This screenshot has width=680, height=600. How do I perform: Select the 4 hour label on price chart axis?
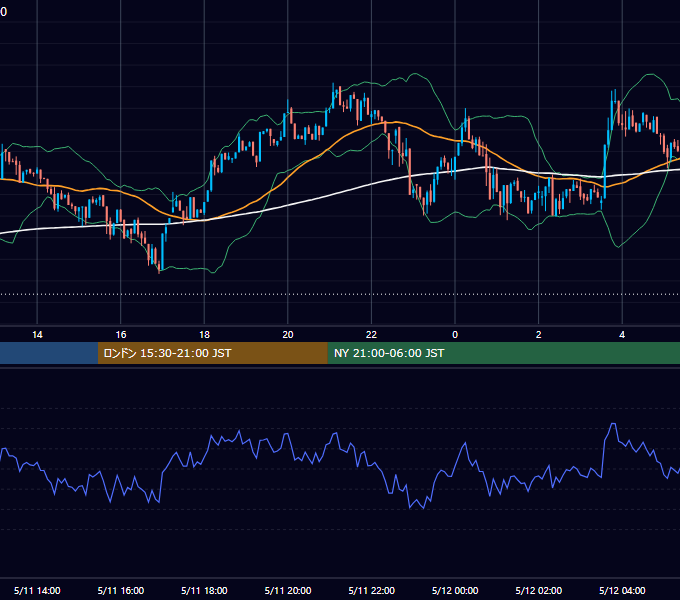click(622, 335)
